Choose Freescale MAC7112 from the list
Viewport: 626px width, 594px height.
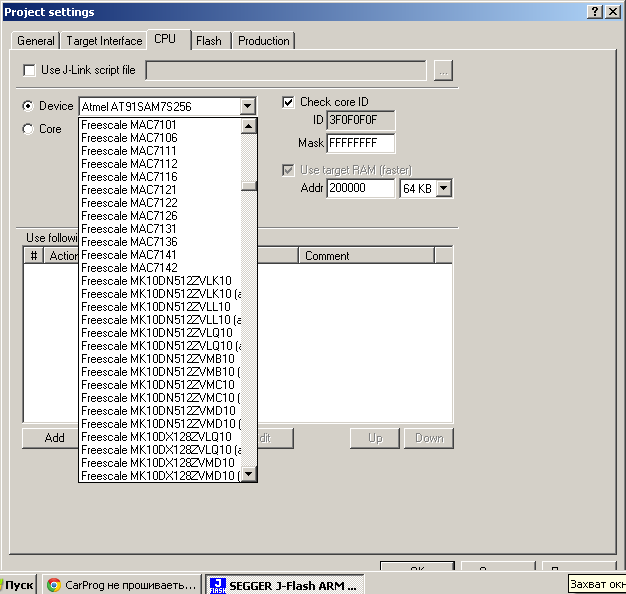160,164
